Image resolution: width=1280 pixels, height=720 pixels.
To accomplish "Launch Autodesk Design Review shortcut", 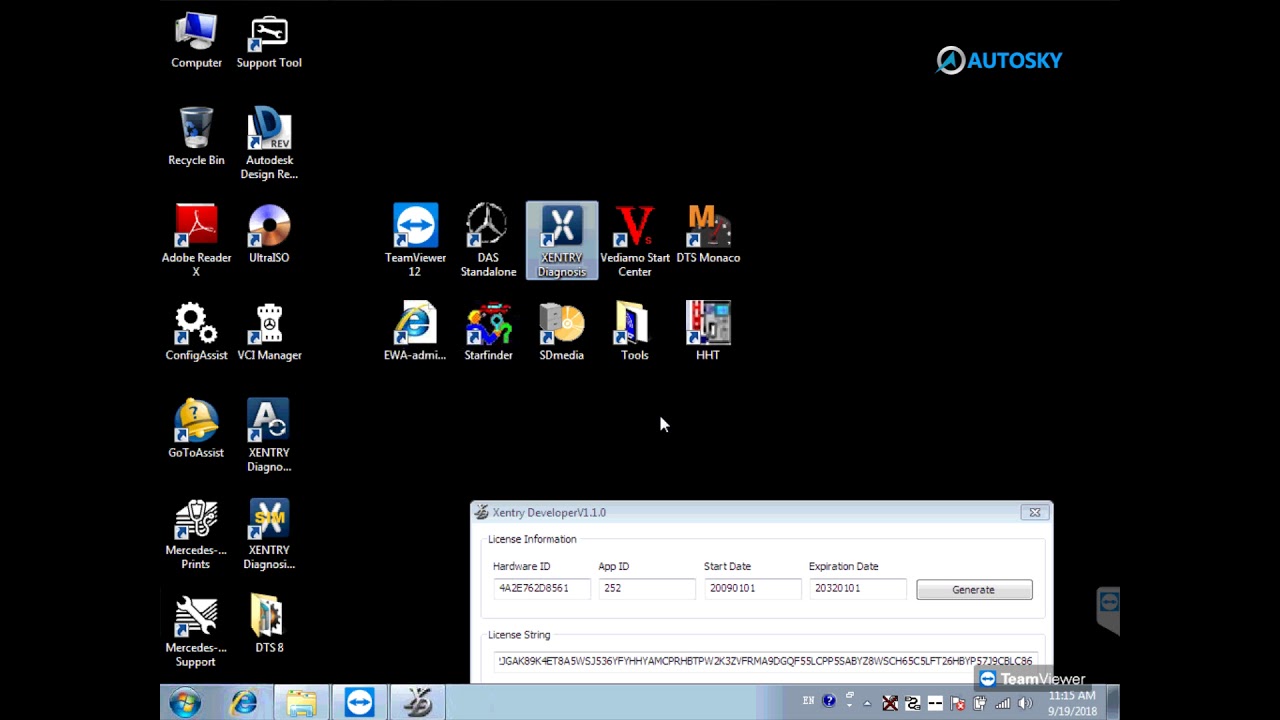I will [269, 144].
